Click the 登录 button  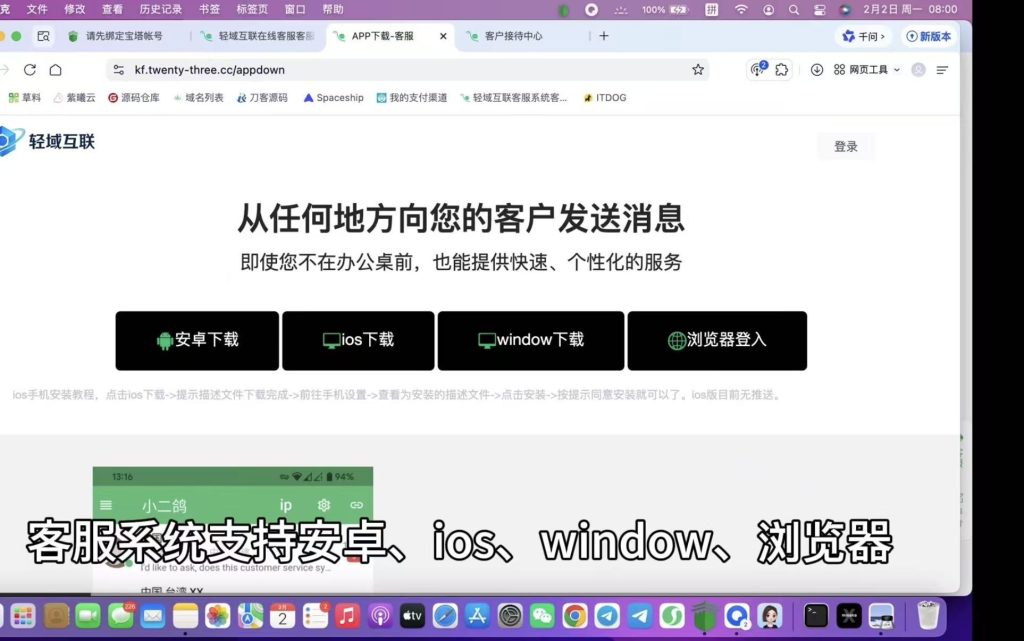click(845, 145)
